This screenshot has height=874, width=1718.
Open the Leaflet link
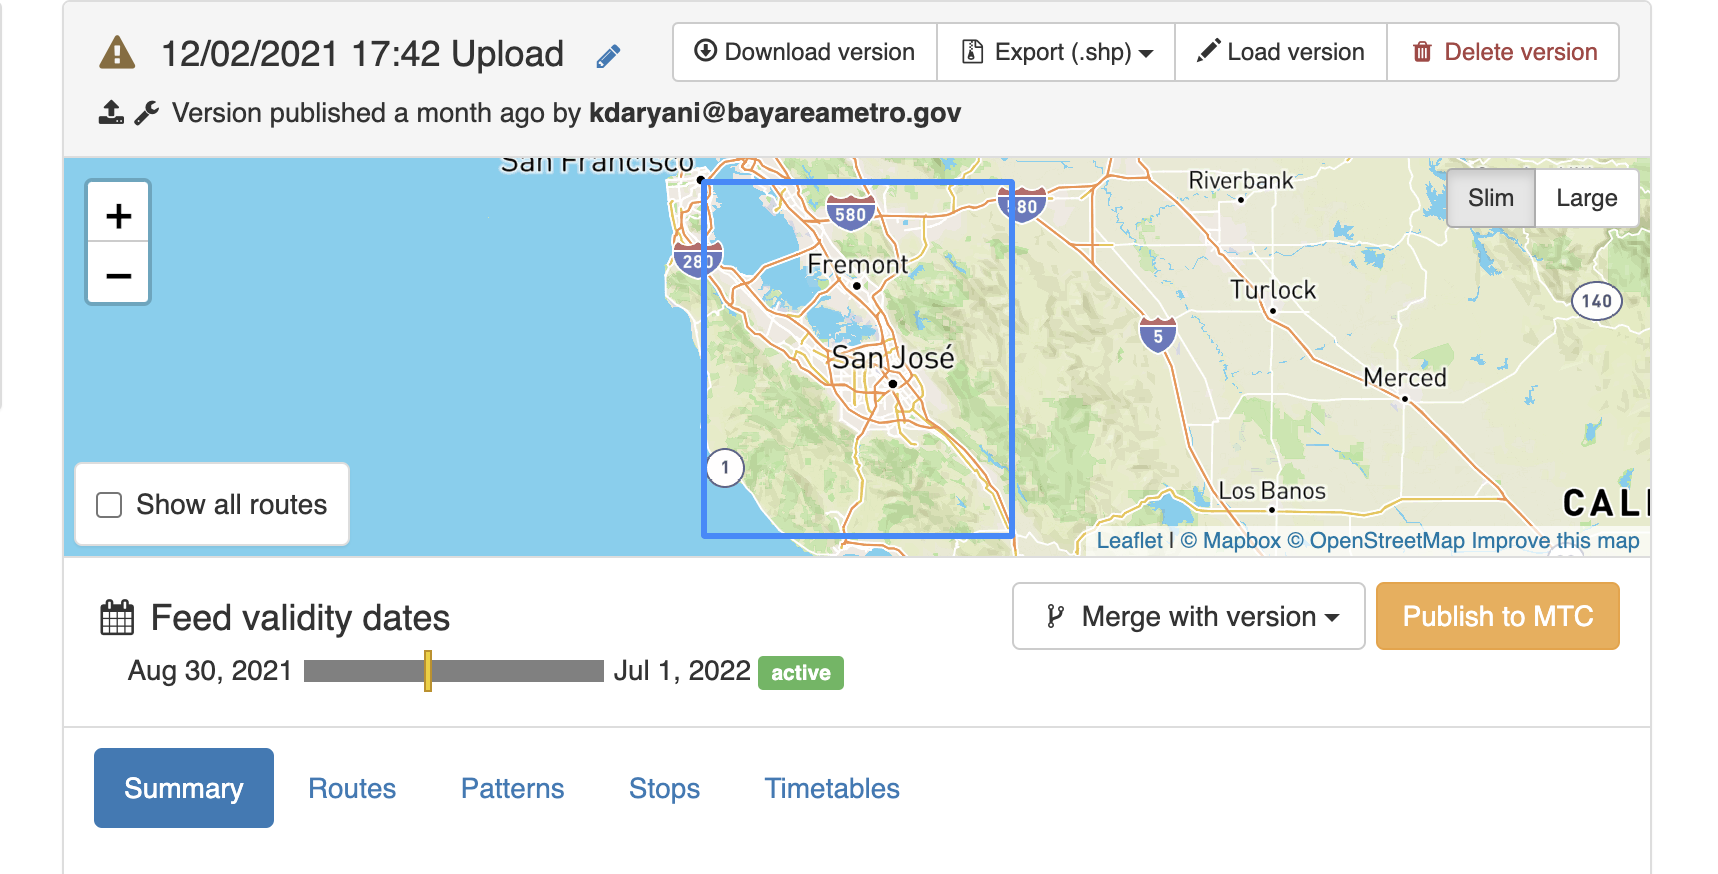point(1130,540)
